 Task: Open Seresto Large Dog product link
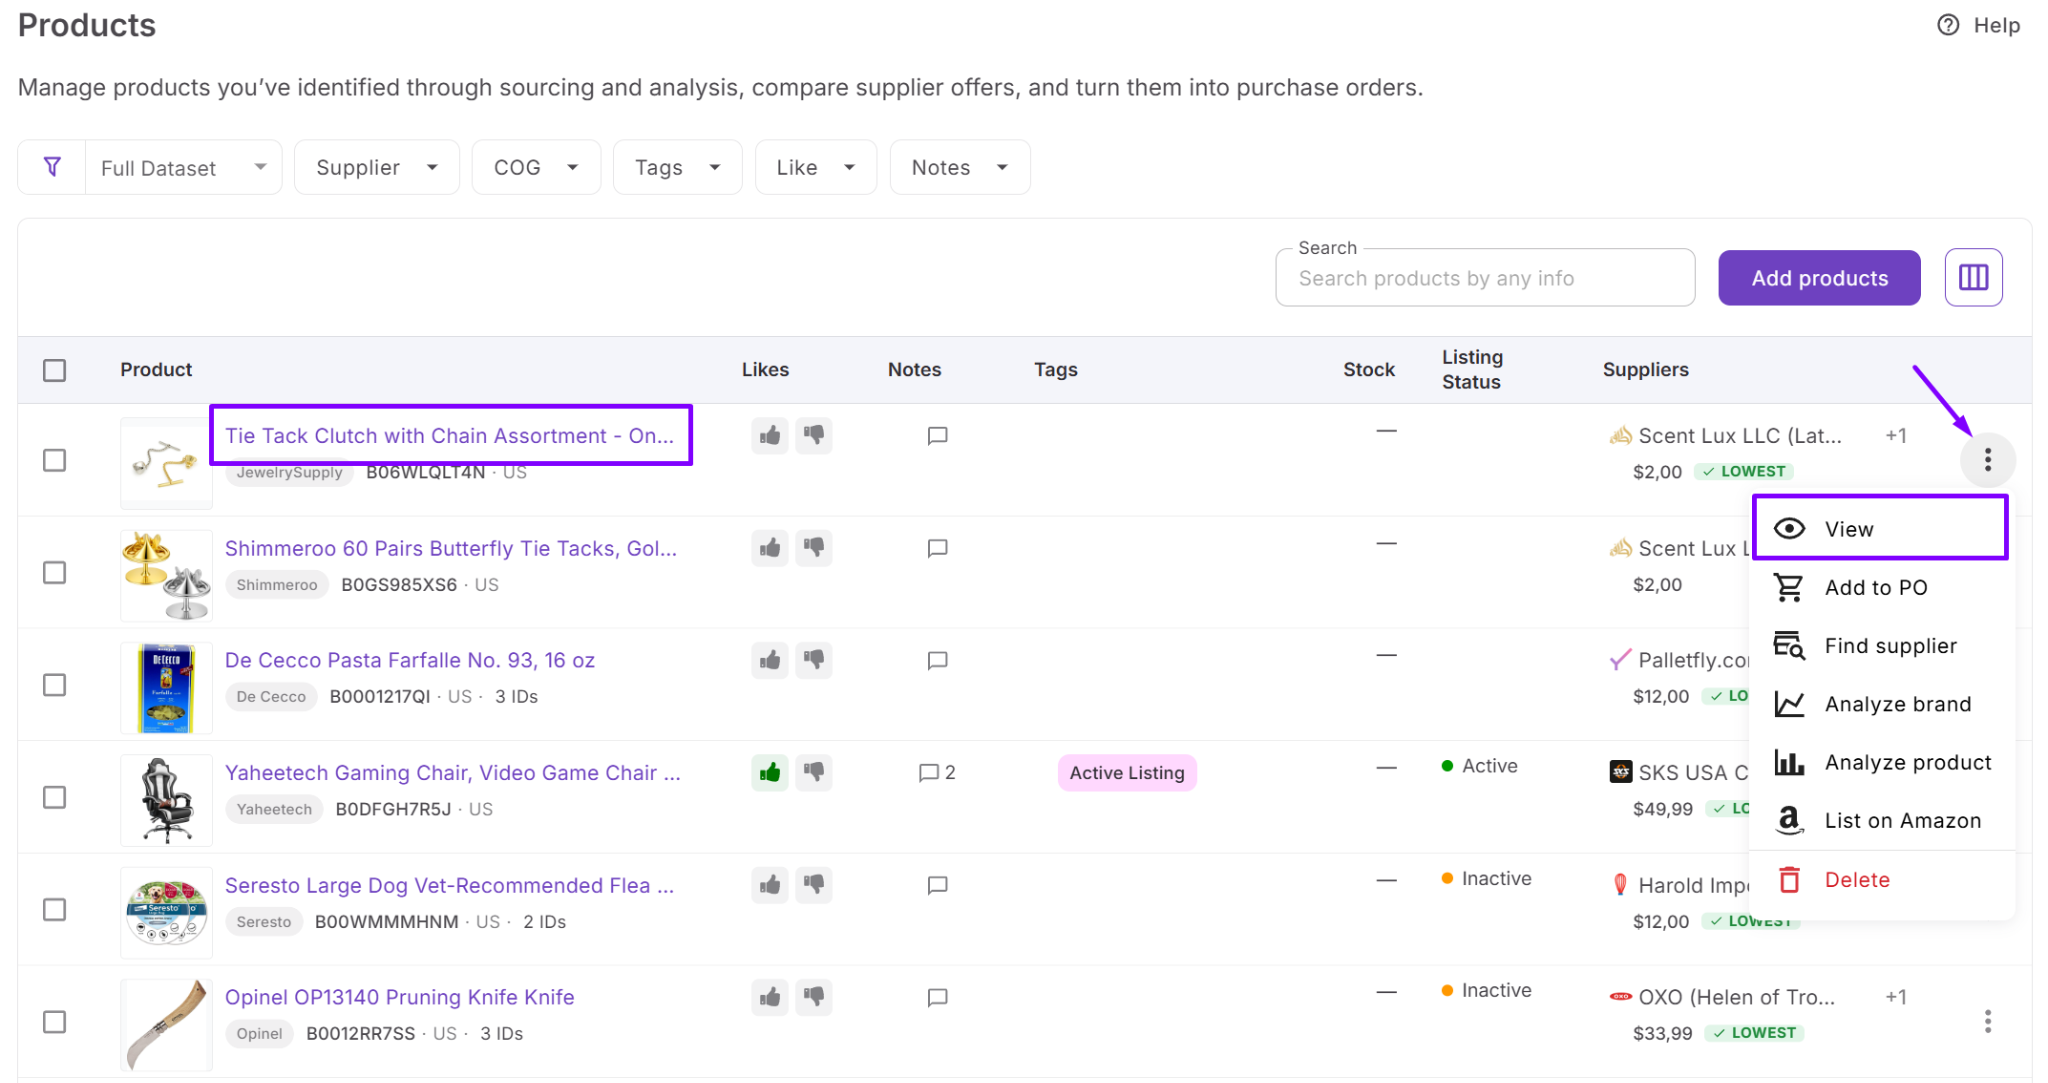pyautogui.click(x=449, y=885)
